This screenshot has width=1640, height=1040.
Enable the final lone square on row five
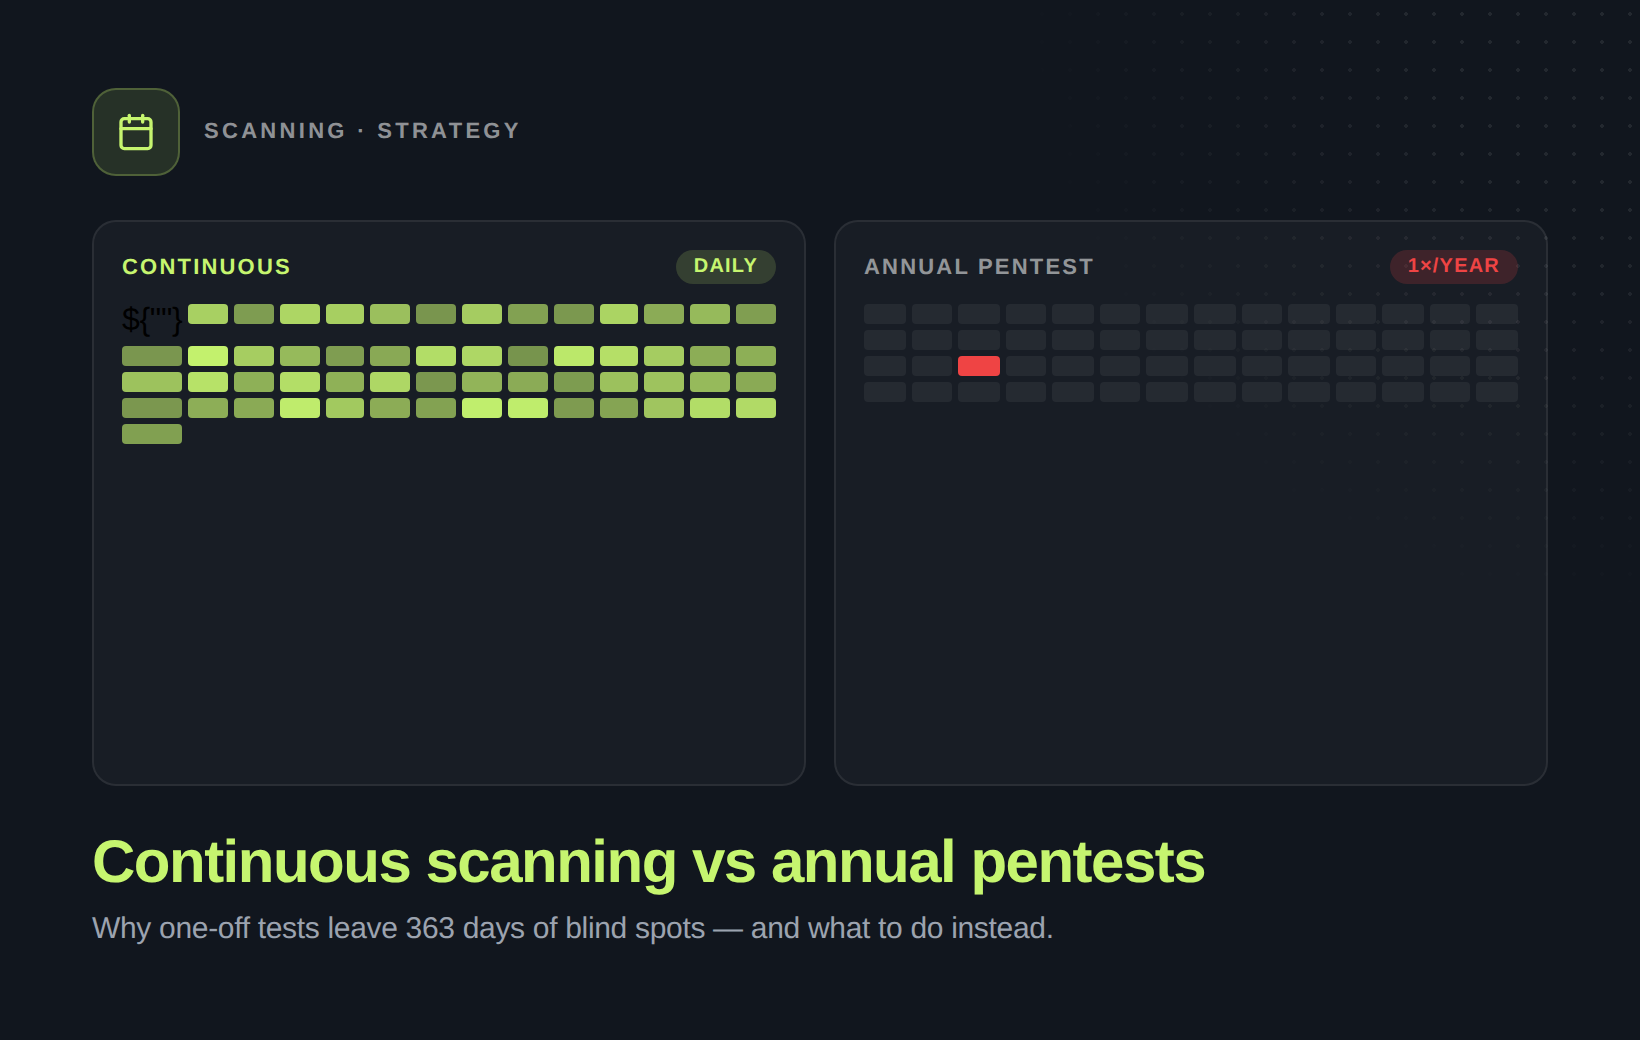(x=151, y=433)
